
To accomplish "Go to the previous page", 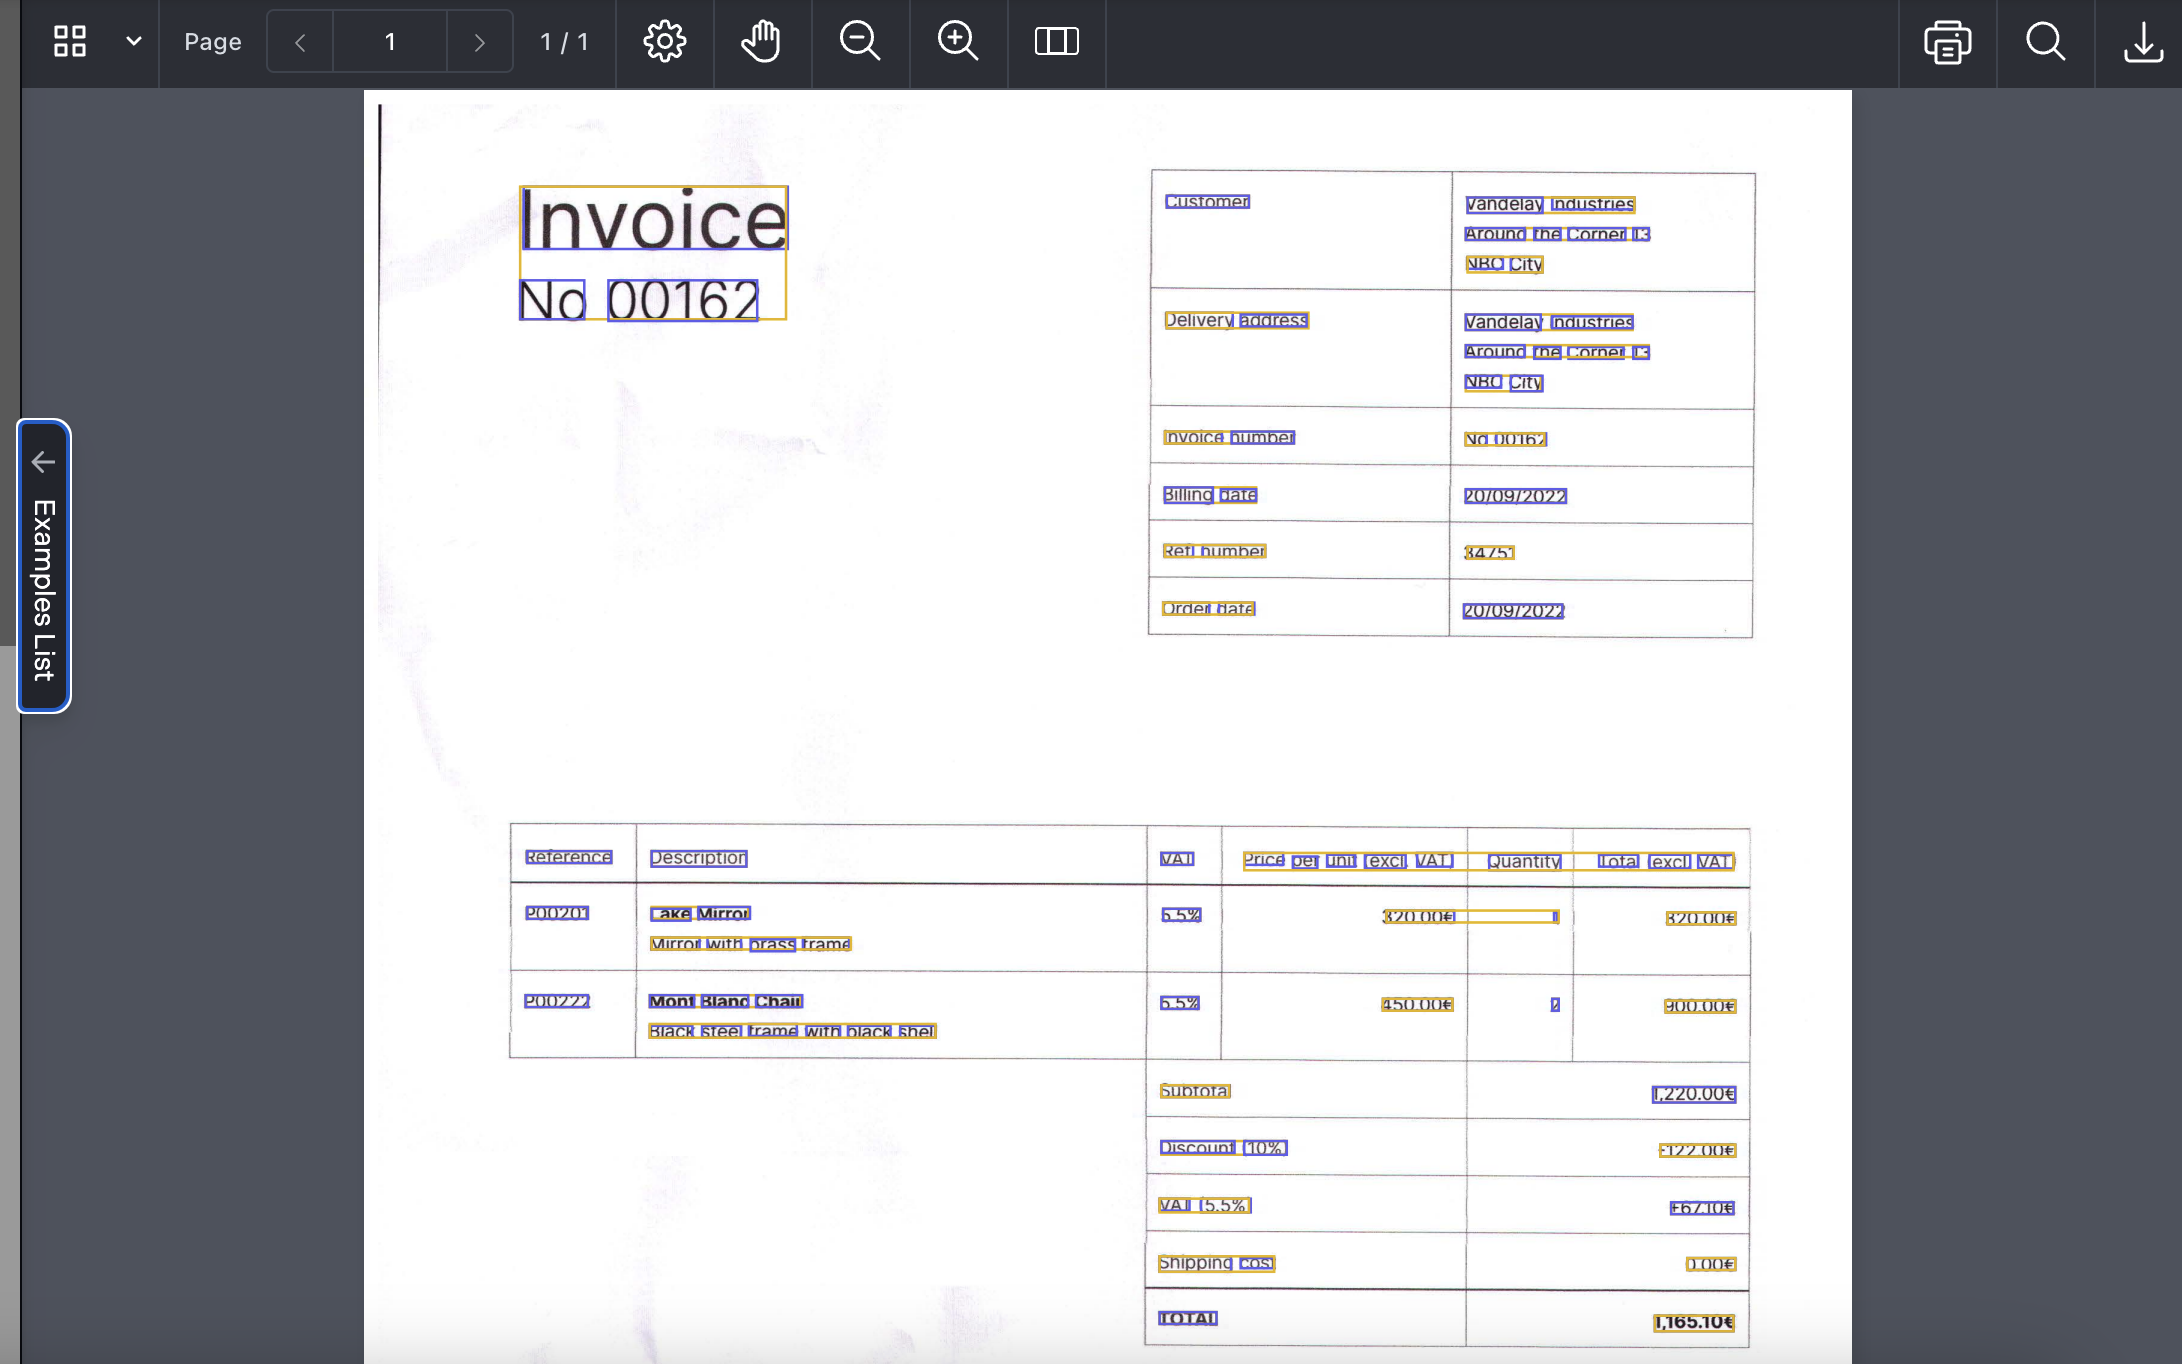I will coord(300,42).
